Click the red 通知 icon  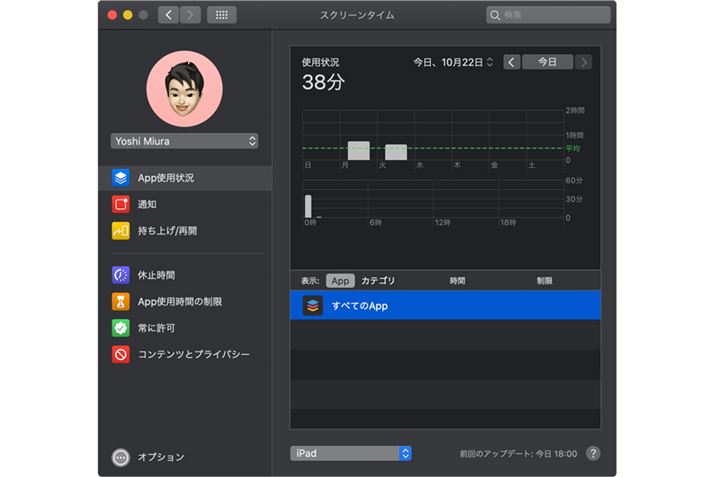(121, 204)
